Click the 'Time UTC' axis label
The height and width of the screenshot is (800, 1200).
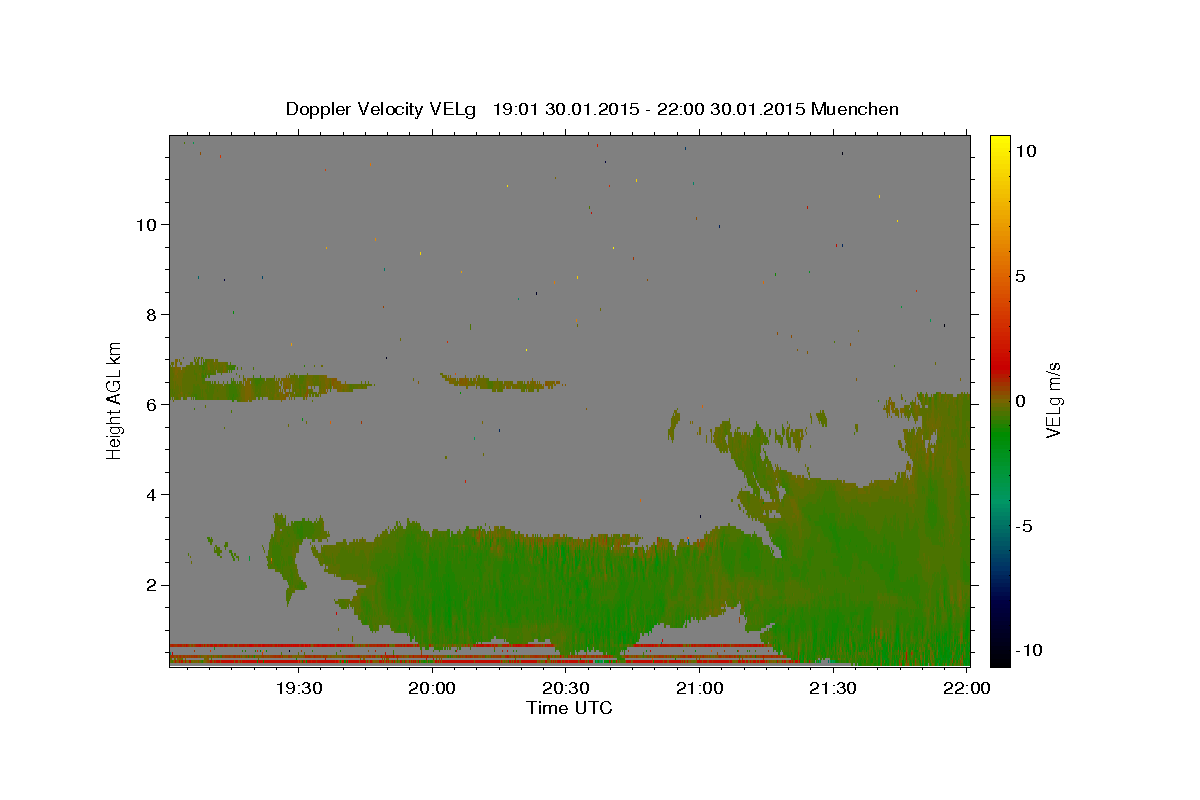(569, 708)
